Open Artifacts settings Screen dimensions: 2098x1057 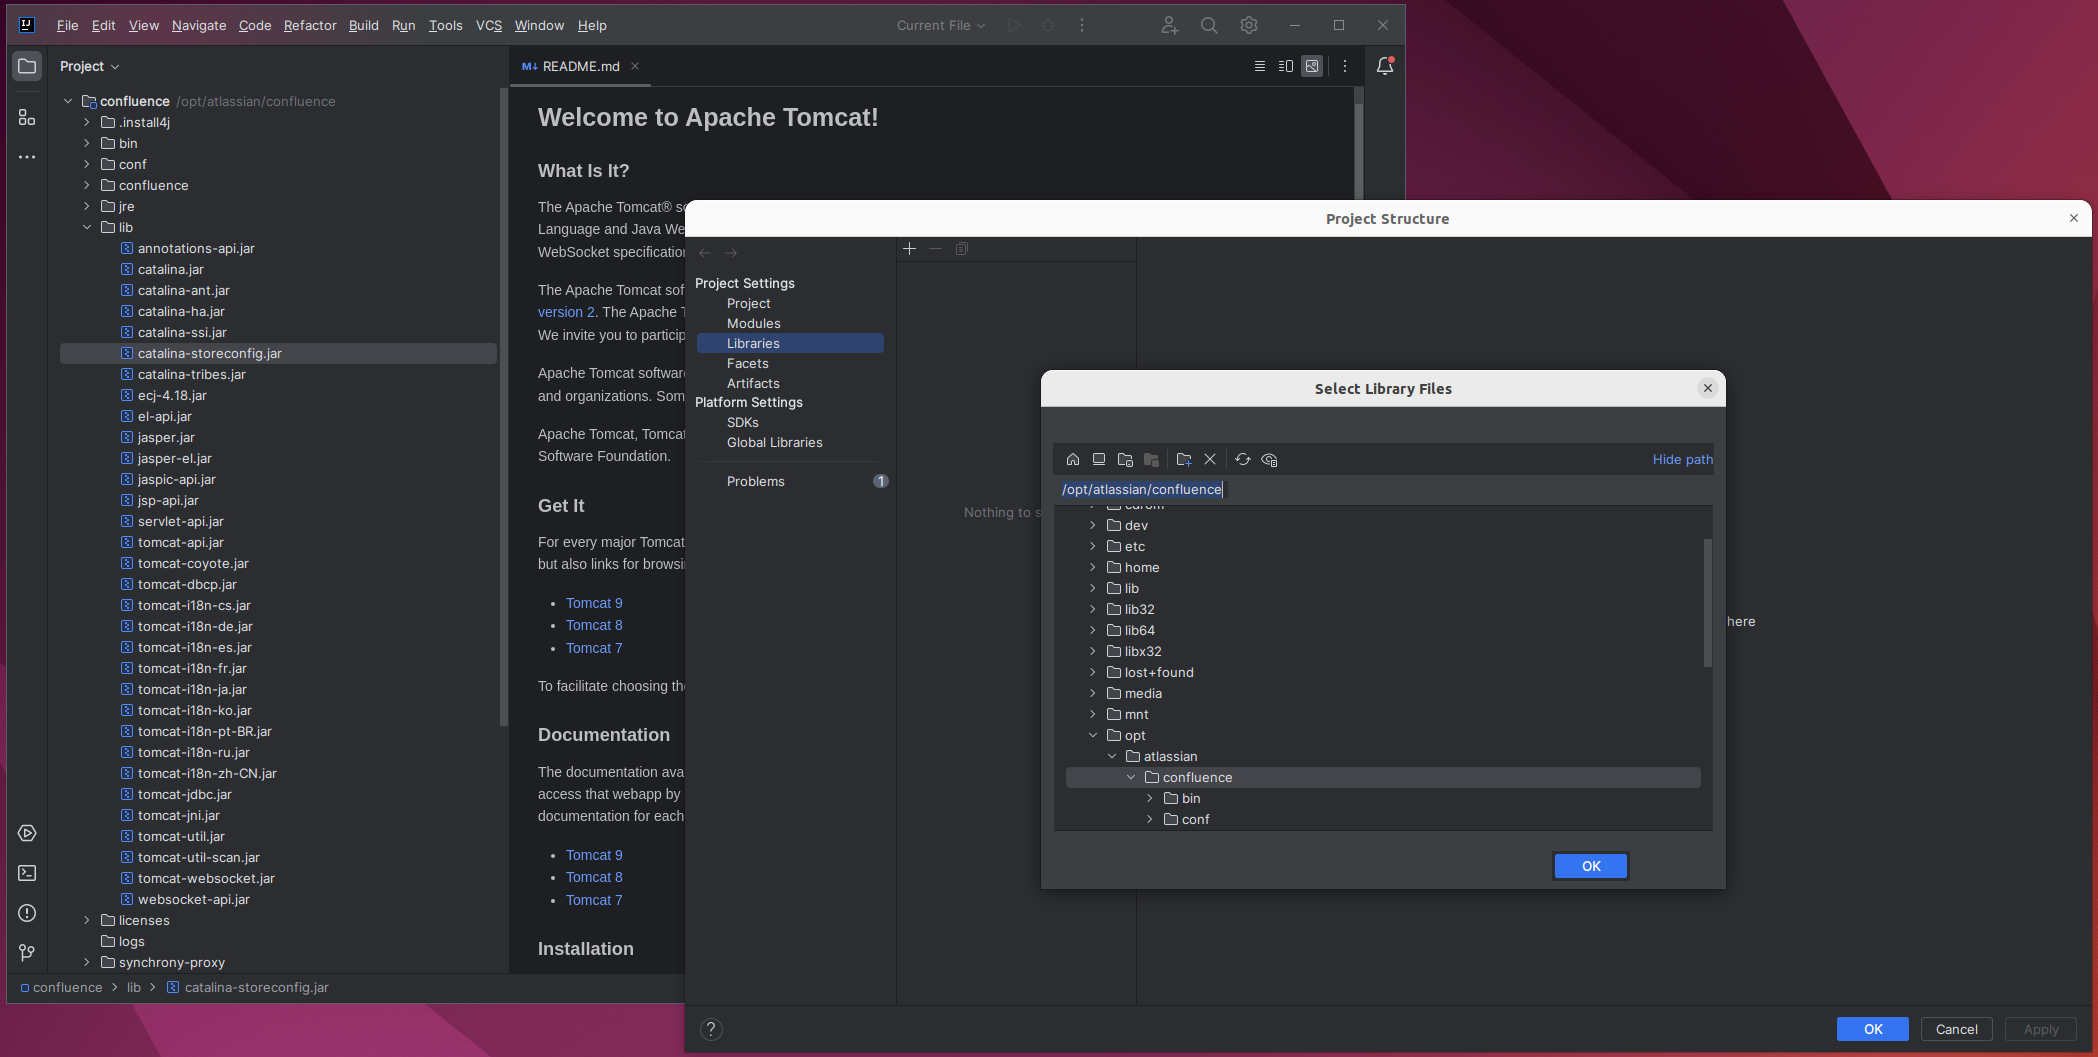753,383
